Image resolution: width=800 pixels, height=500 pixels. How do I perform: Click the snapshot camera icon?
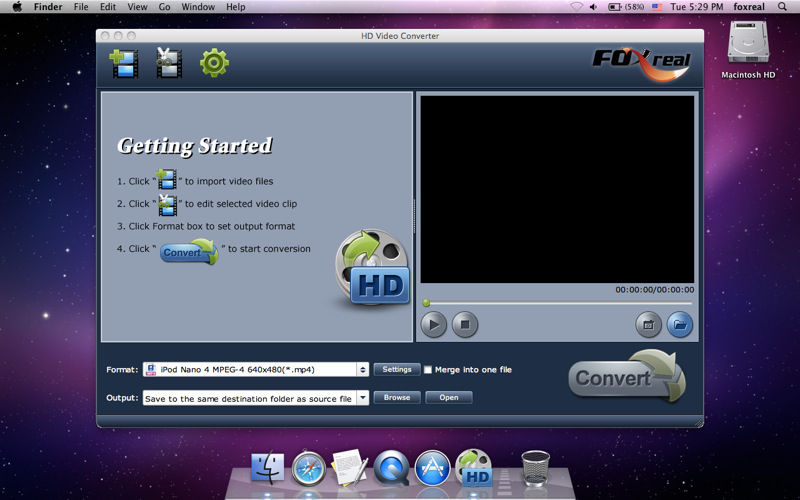[x=648, y=324]
